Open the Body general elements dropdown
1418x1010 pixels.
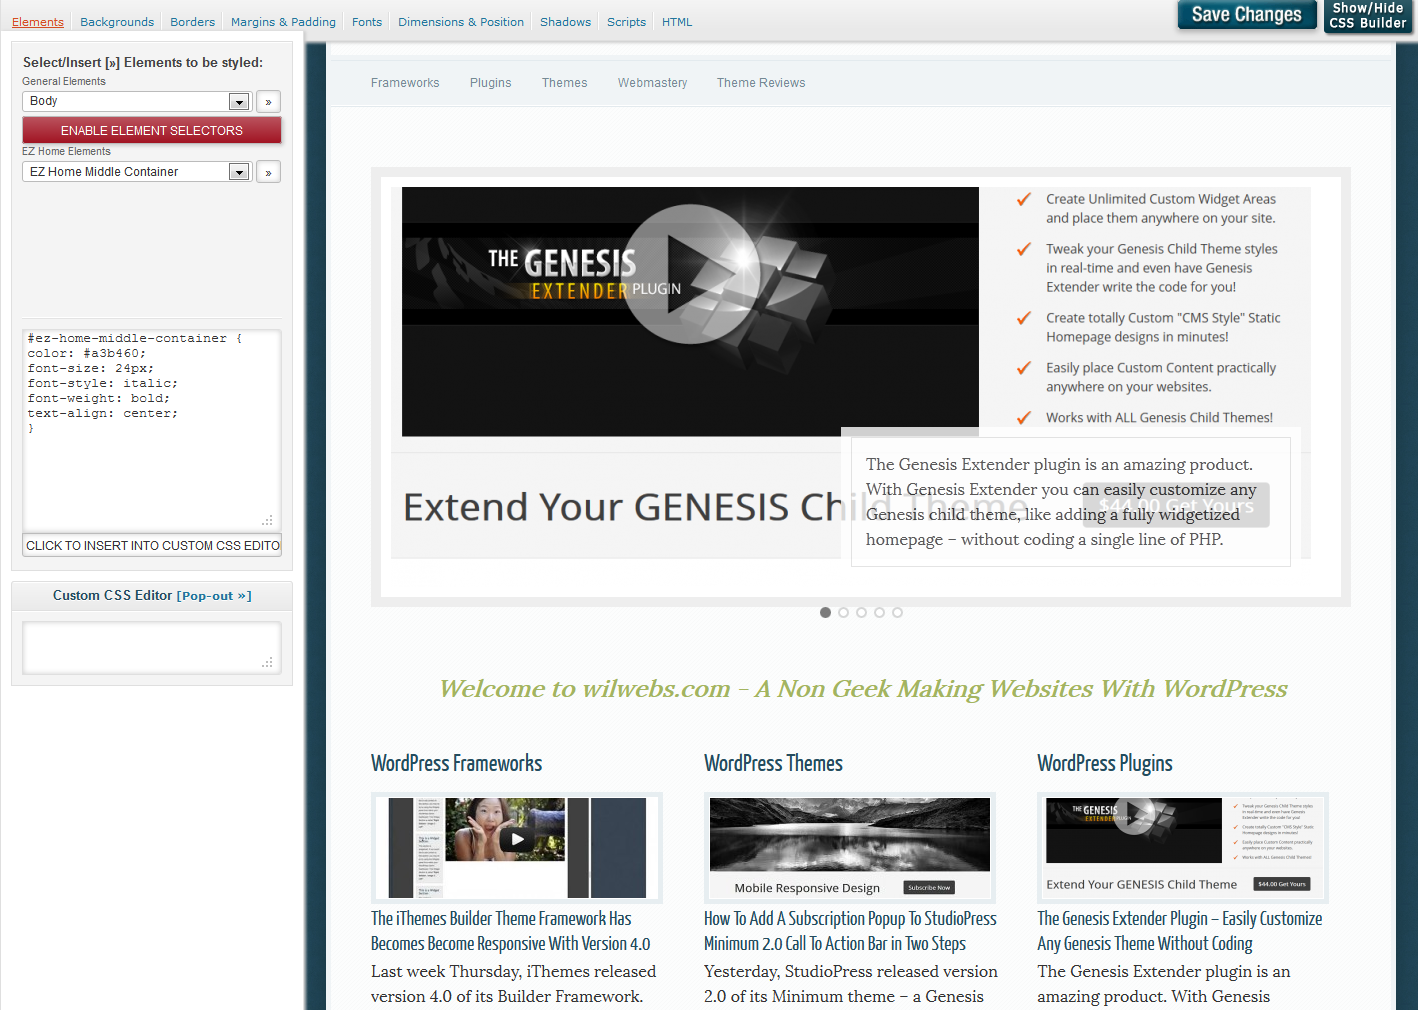pyautogui.click(x=136, y=102)
